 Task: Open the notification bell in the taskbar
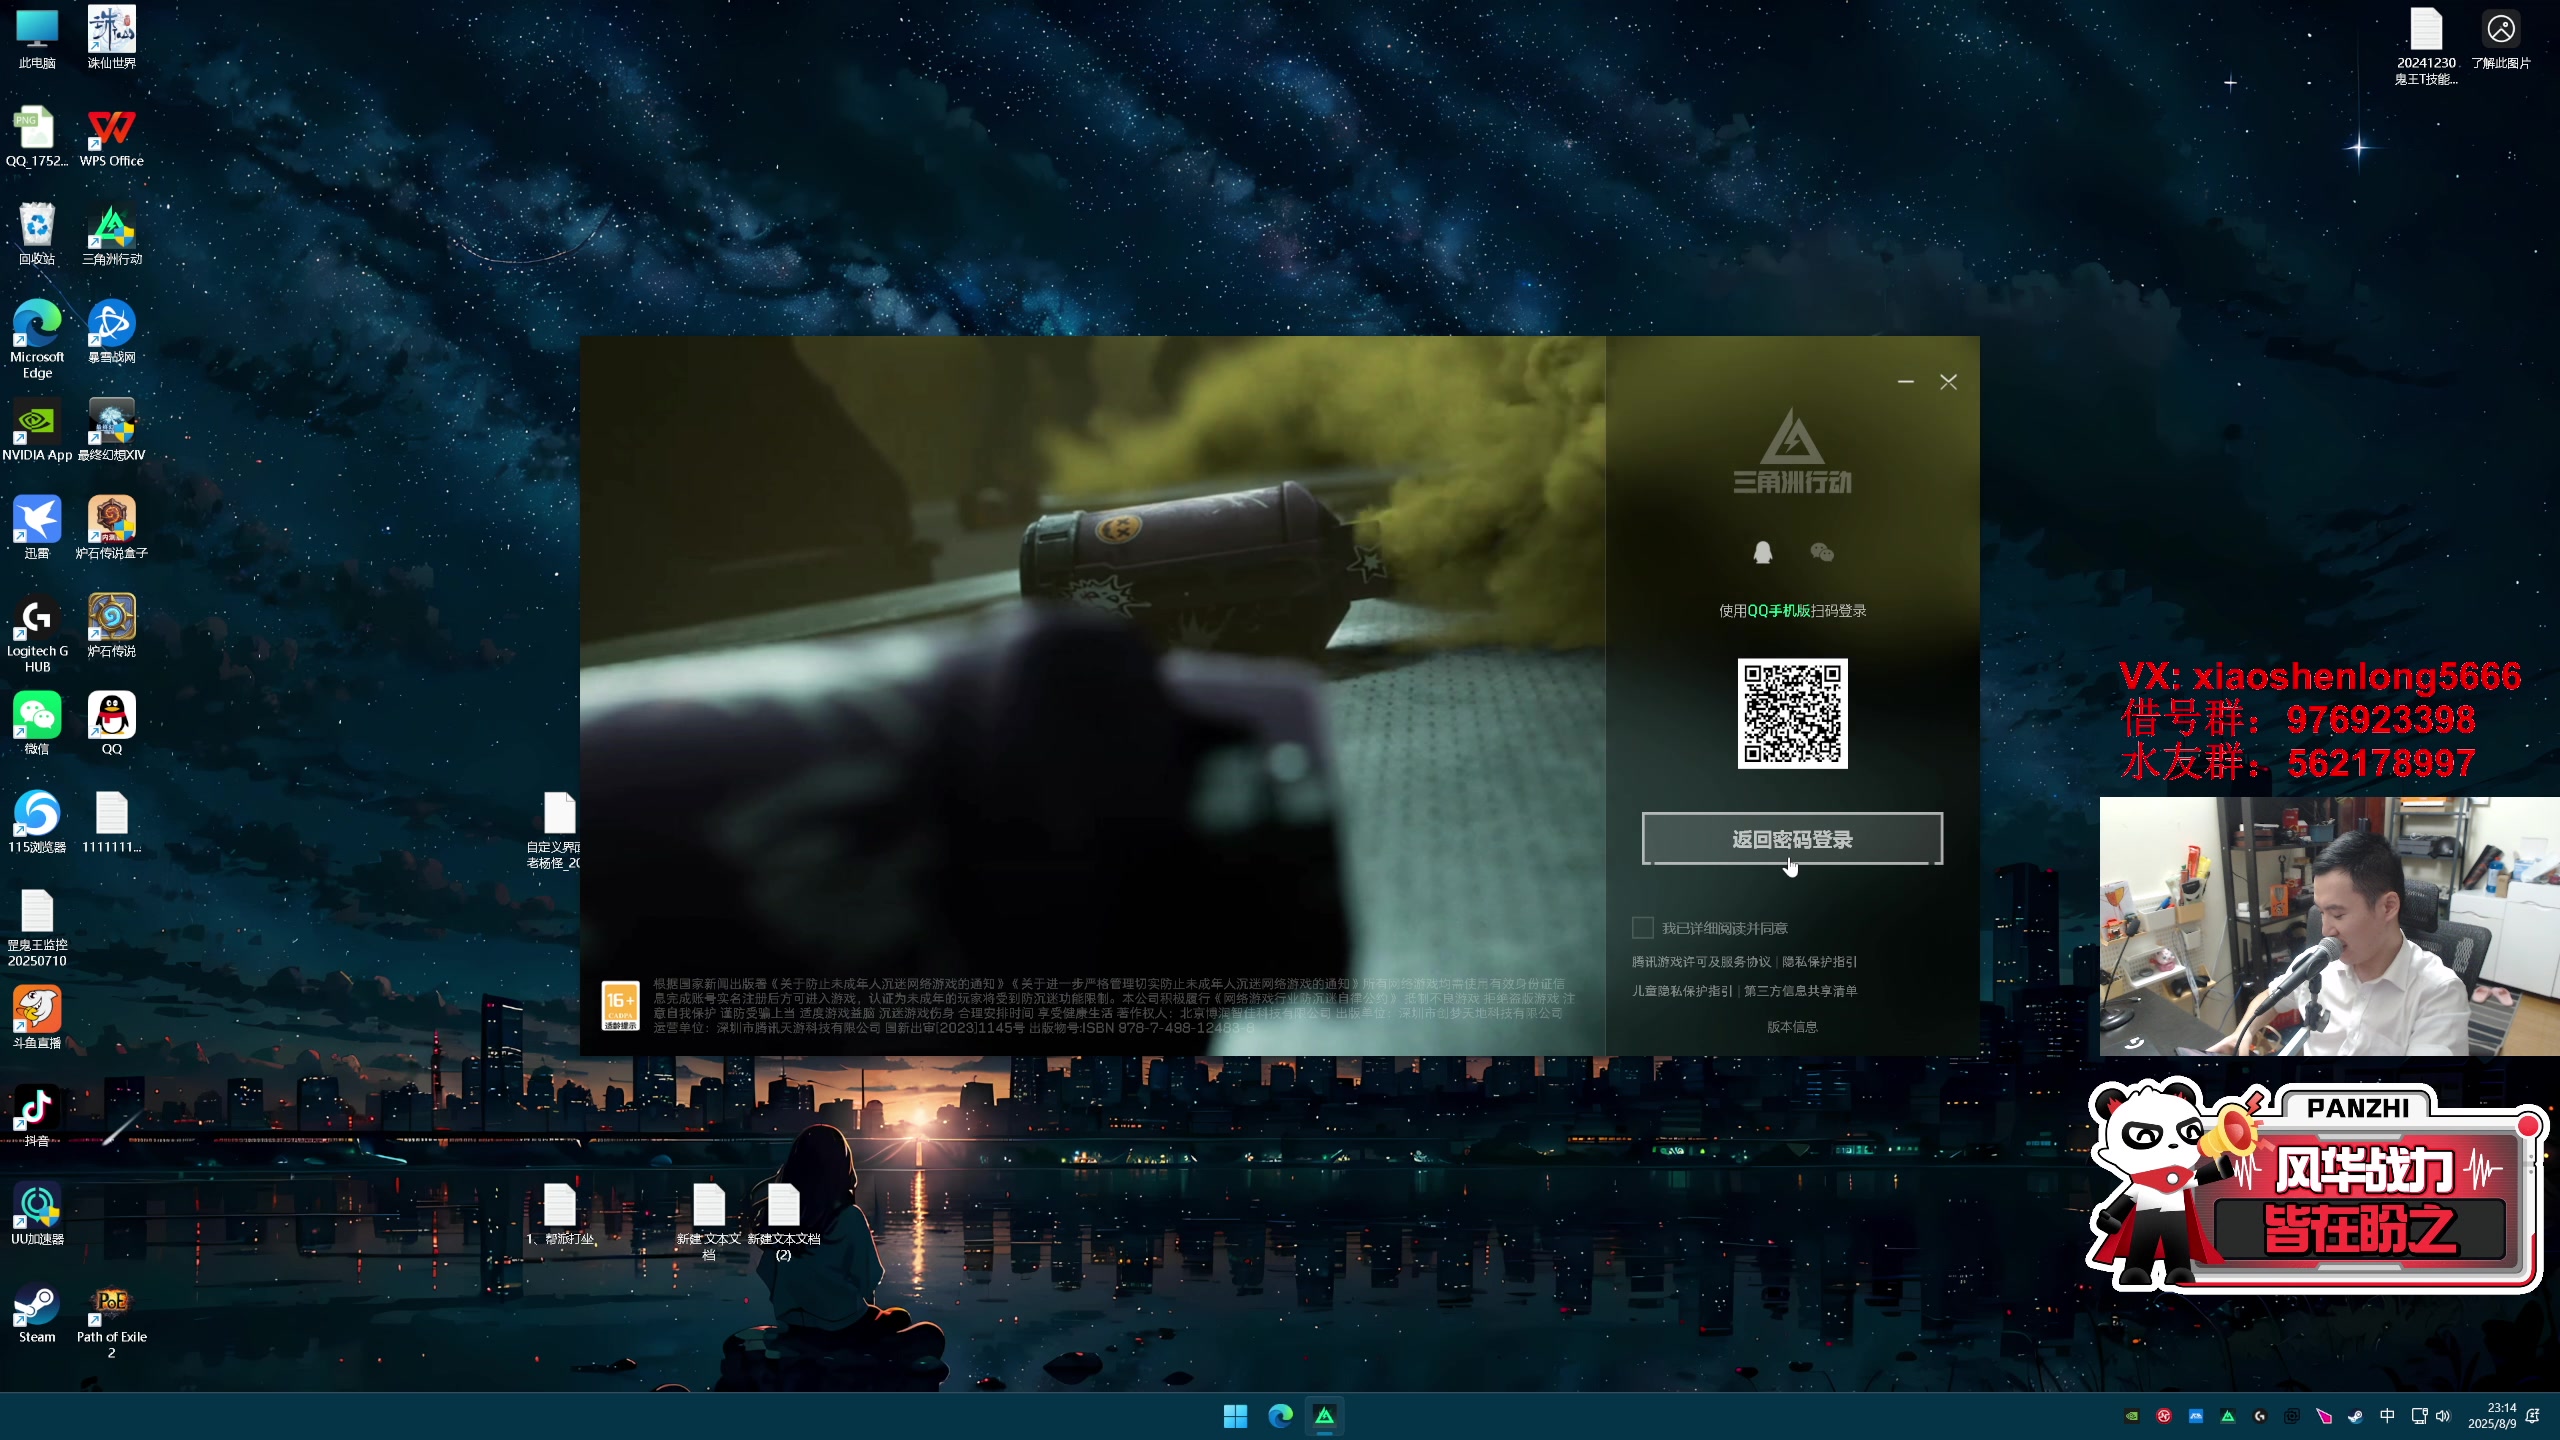(x=2533, y=1416)
